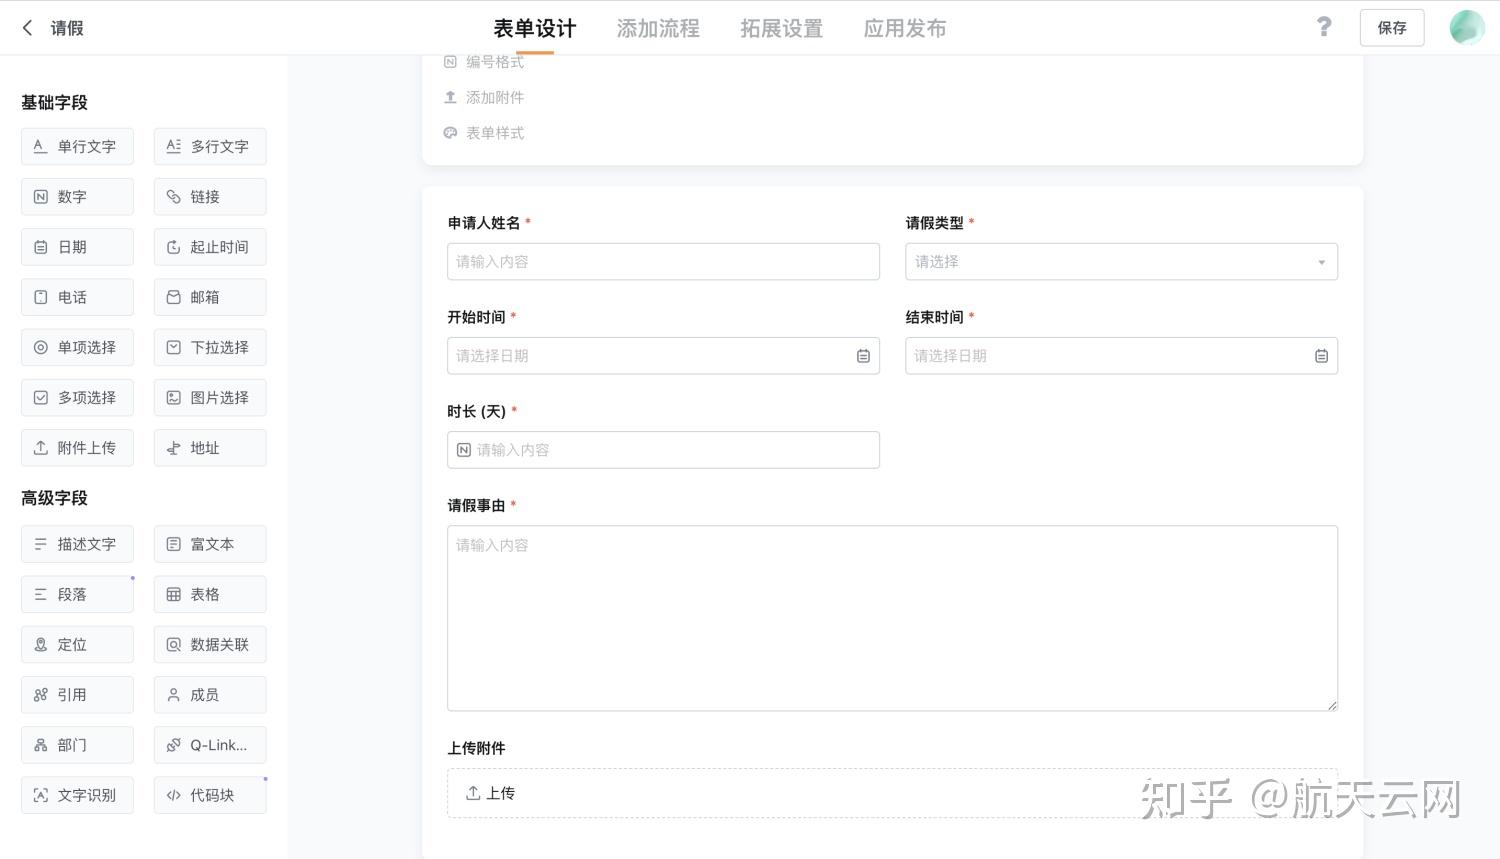Click the 申请人姓名 input field
The image size is (1500, 859).
click(663, 262)
